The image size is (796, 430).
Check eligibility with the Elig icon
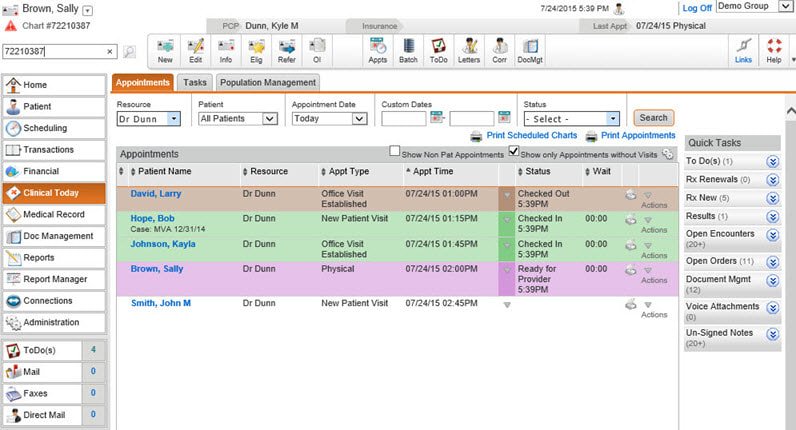[256, 51]
